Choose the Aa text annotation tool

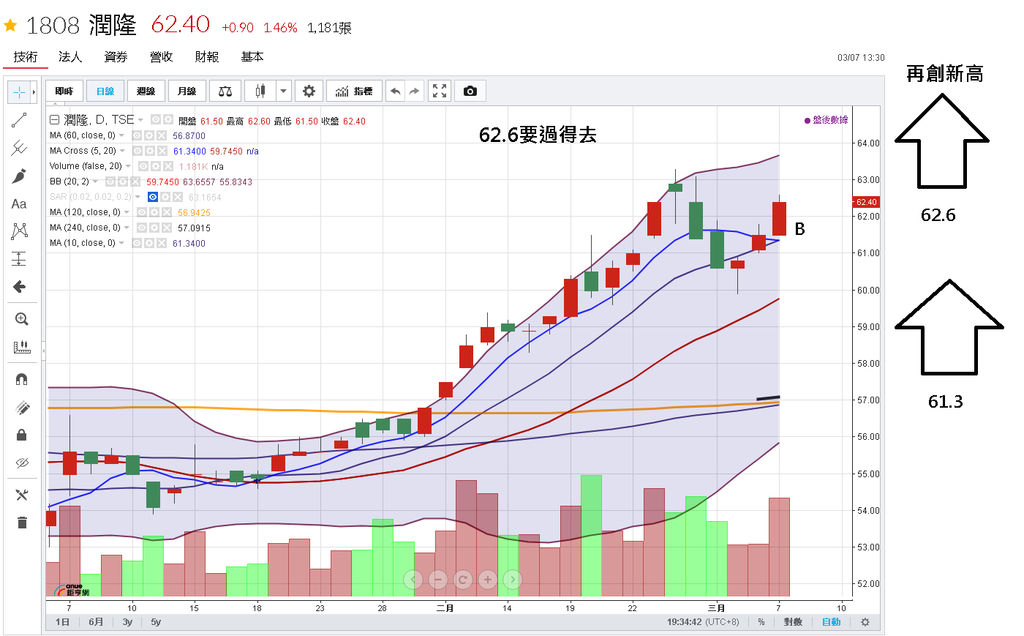tap(19, 204)
